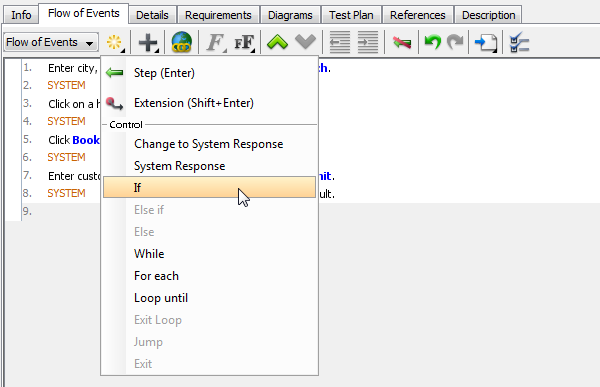Select the Flow of Events tab
The width and height of the screenshot is (600, 387).
coord(83,13)
